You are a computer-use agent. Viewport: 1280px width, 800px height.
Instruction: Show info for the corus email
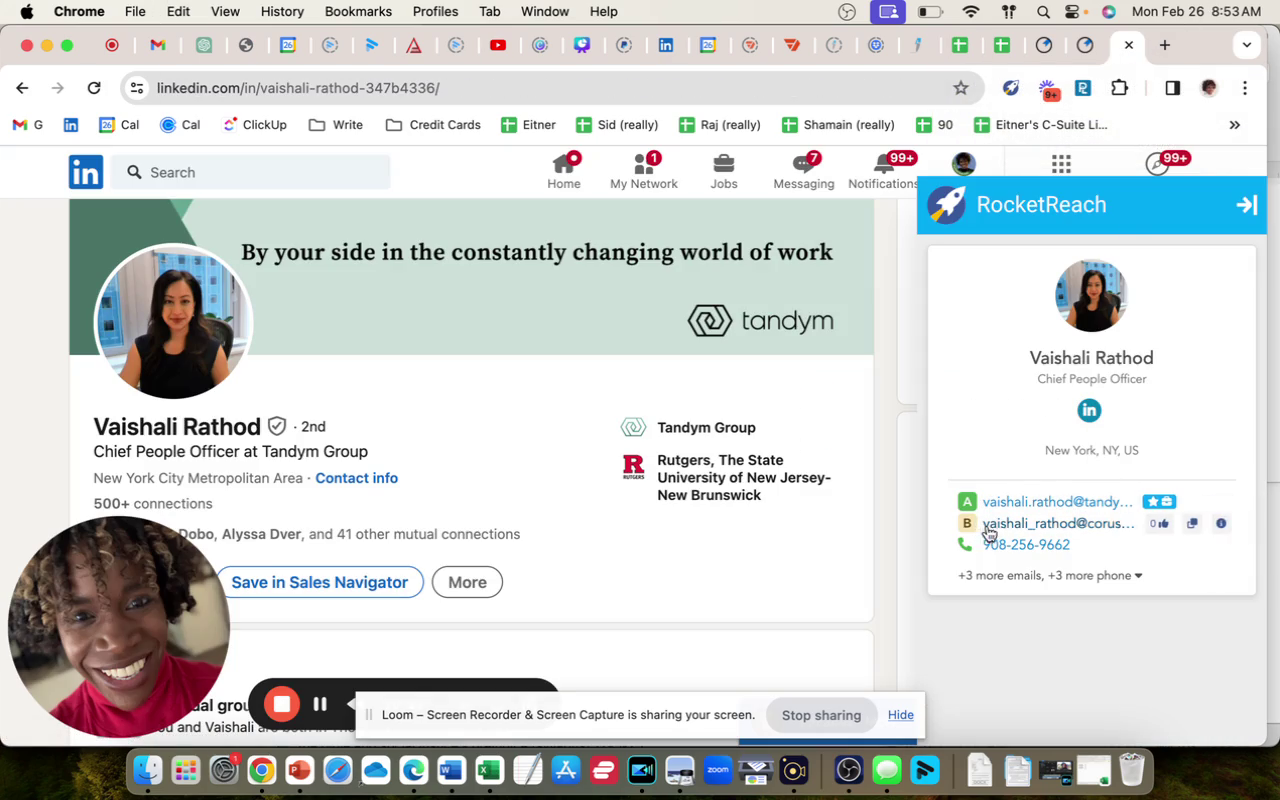coord(1221,523)
